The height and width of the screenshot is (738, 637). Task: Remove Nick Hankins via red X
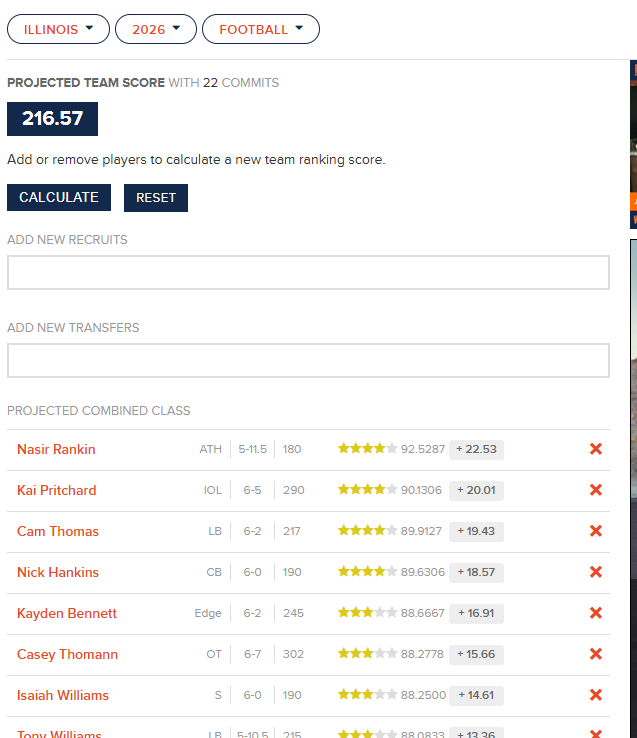596,572
